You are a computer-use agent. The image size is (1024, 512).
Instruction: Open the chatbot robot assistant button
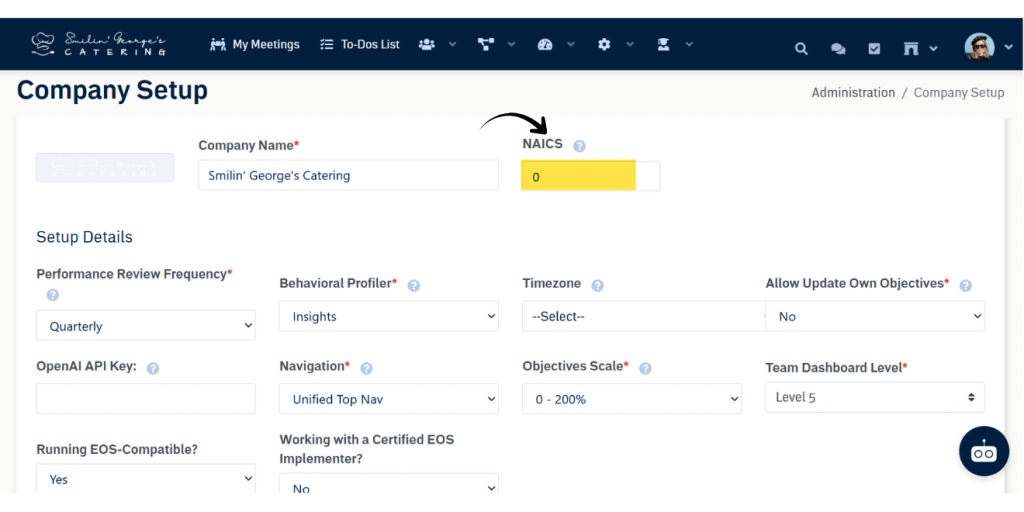click(x=983, y=451)
